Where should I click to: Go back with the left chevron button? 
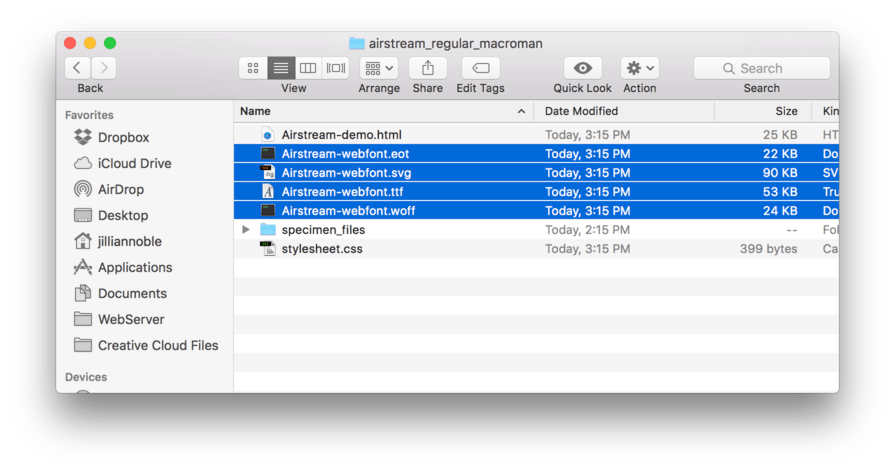click(x=77, y=68)
